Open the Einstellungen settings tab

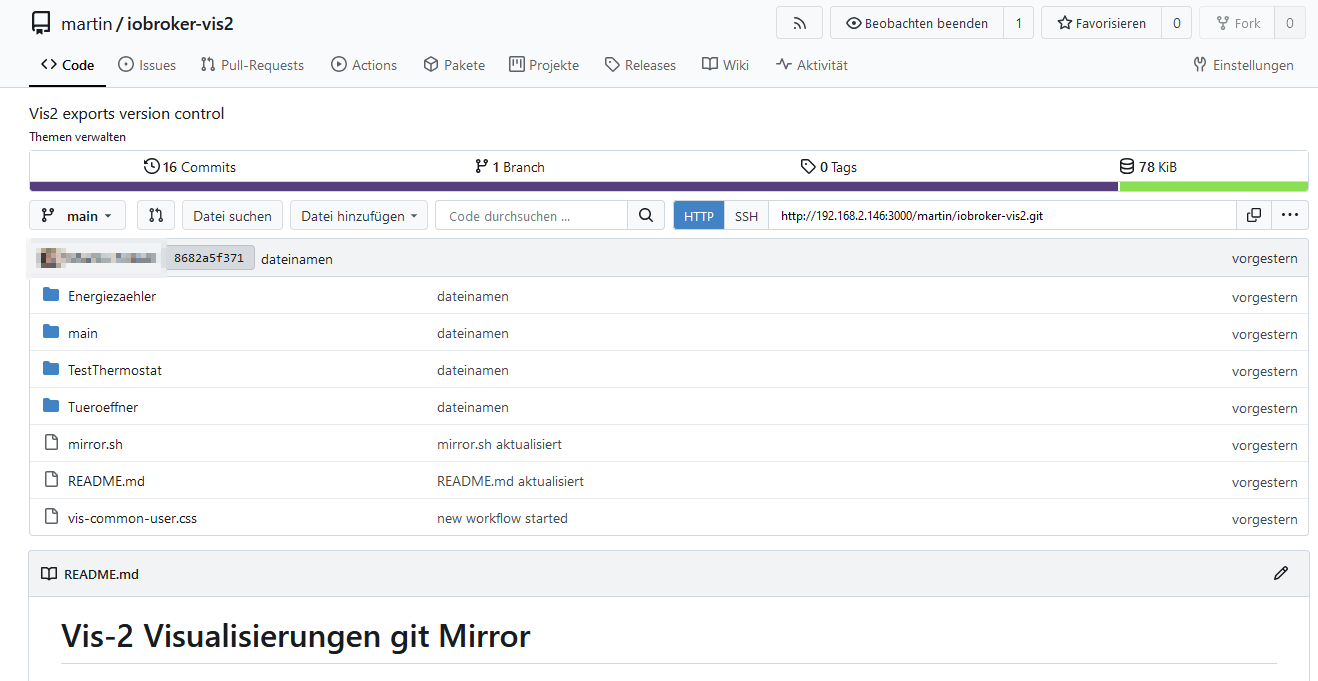tap(1243, 65)
